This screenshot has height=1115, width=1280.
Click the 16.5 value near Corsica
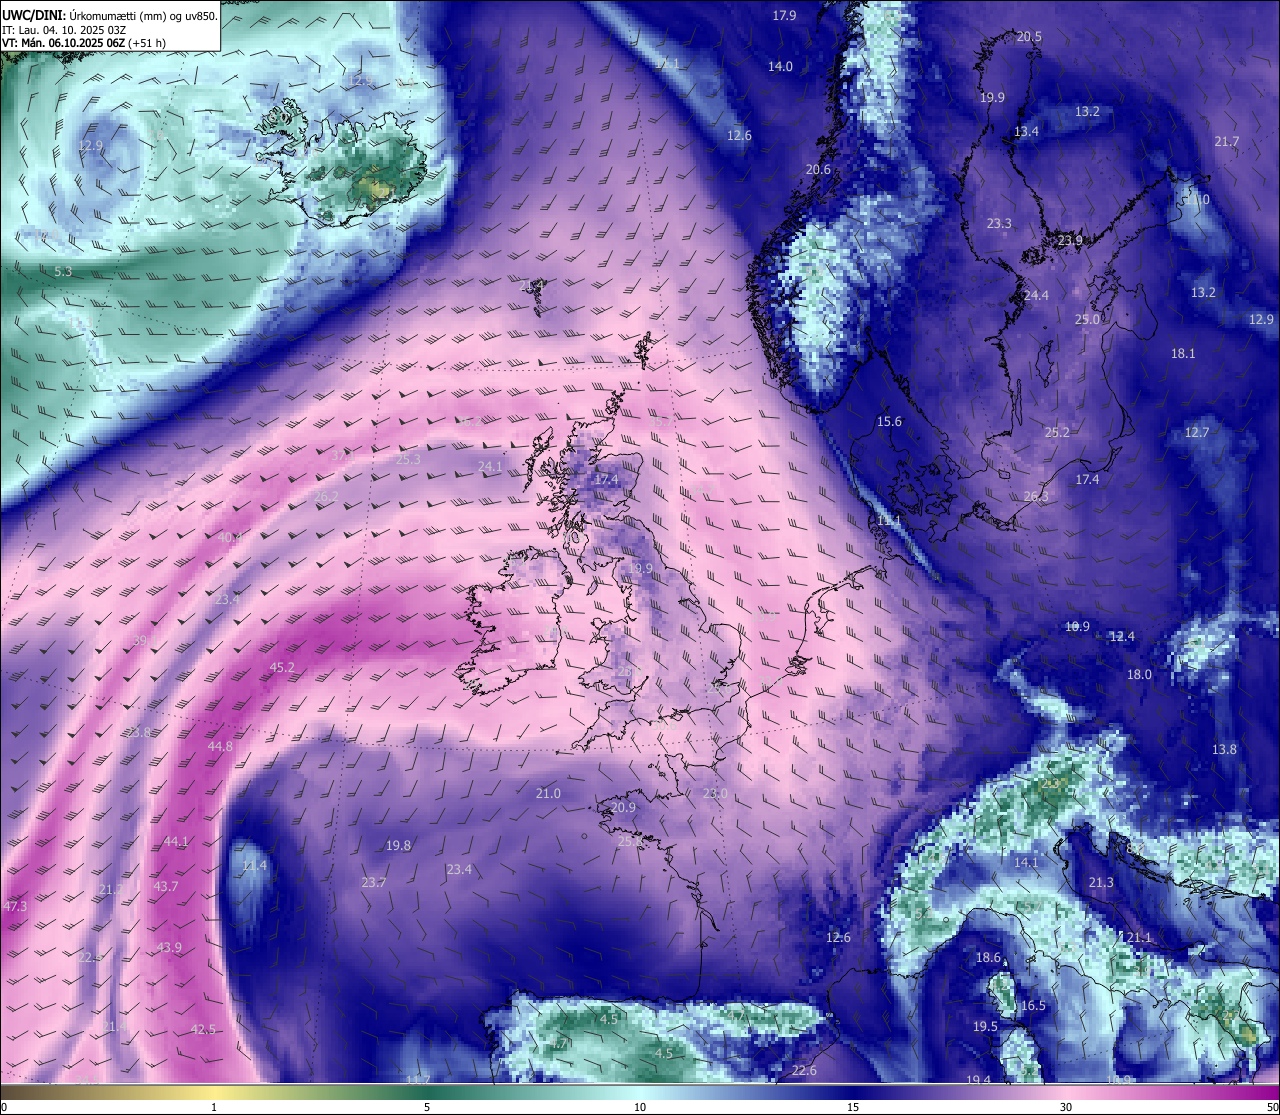[1033, 1006]
